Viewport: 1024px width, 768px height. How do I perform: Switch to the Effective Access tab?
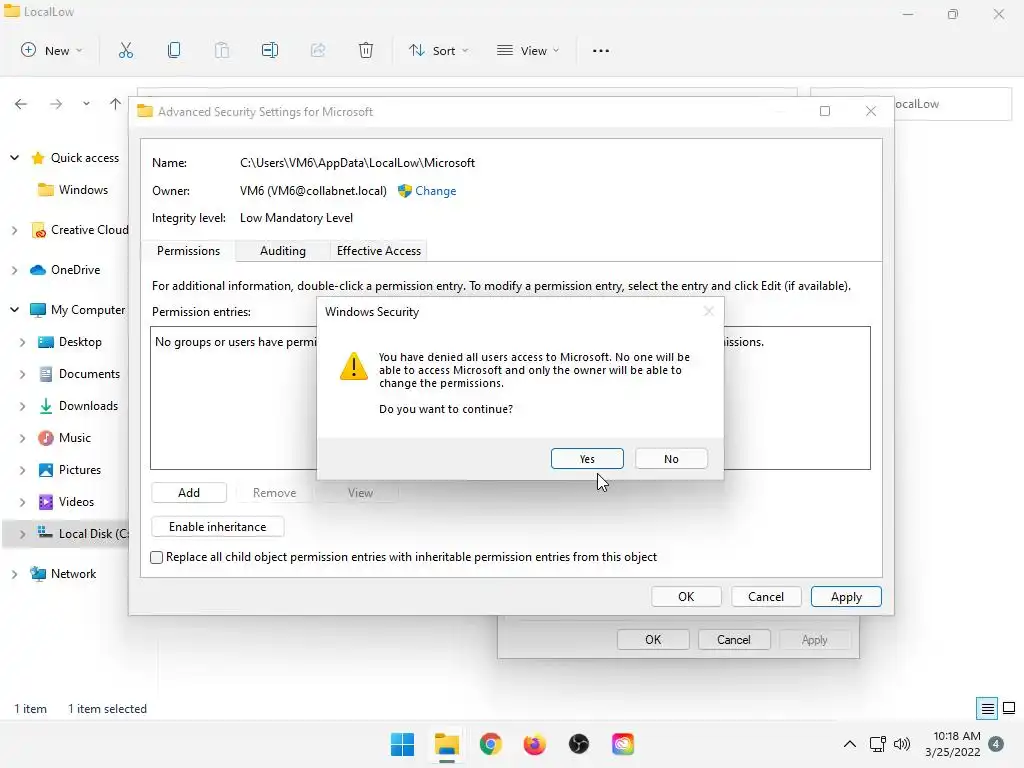coord(379,251)
